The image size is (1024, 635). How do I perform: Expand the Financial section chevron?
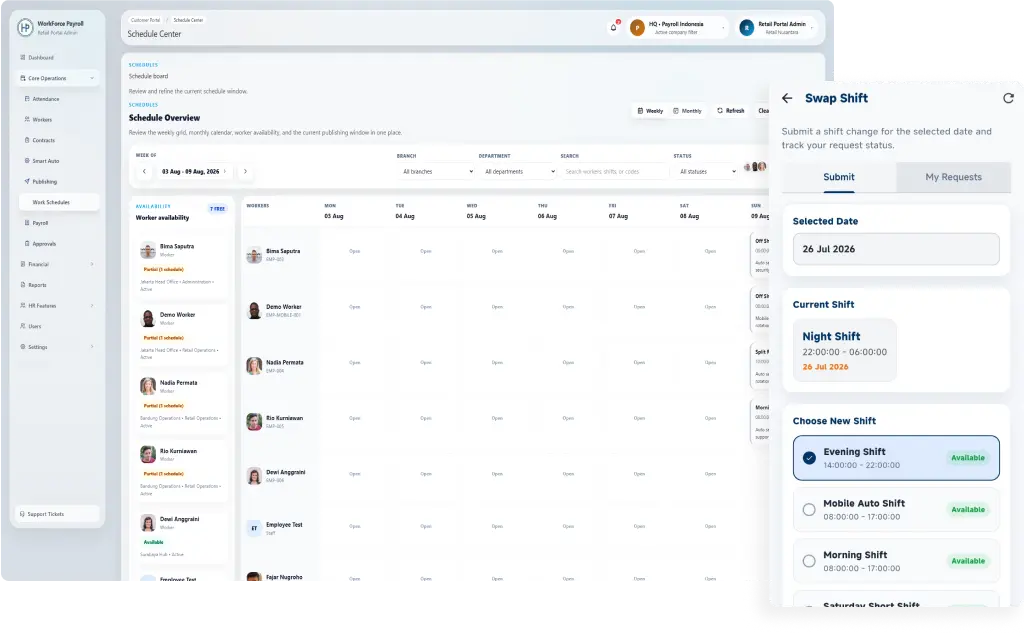(x=92, y=264)
